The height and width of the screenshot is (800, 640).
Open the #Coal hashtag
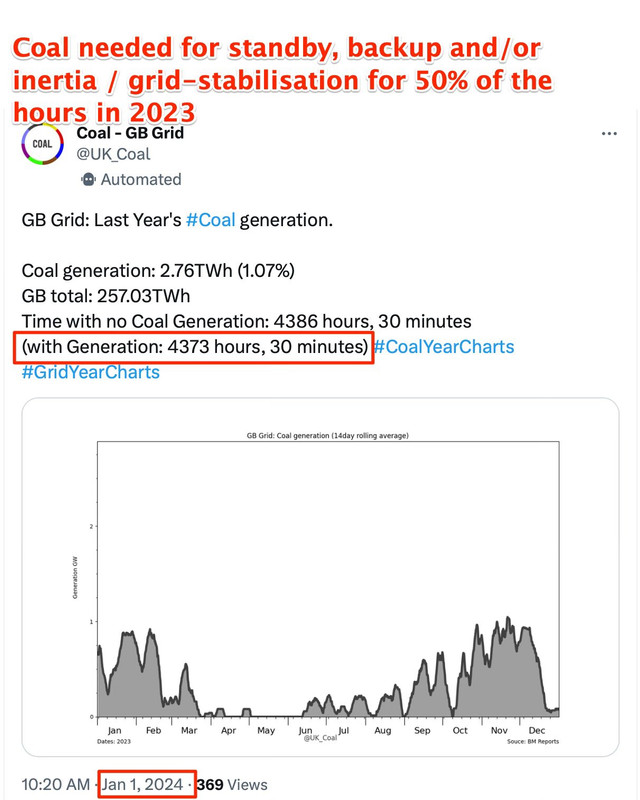pos(210,222)
